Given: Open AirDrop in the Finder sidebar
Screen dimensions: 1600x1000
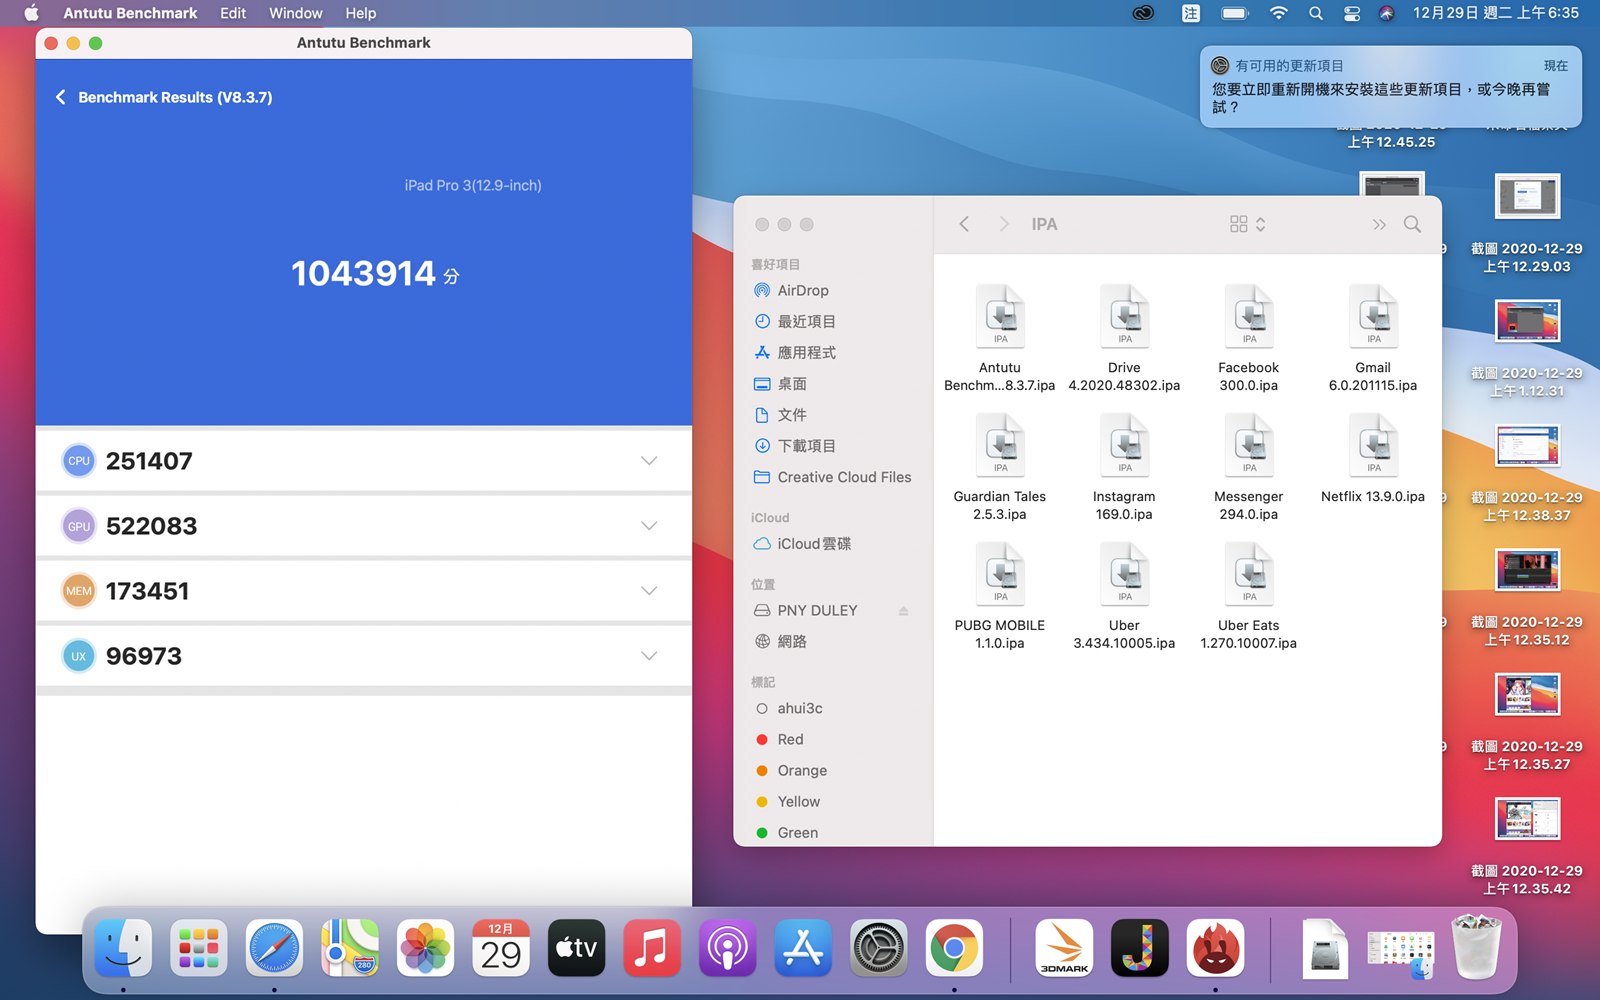Looking at the screenshot, I should point(802,290).
